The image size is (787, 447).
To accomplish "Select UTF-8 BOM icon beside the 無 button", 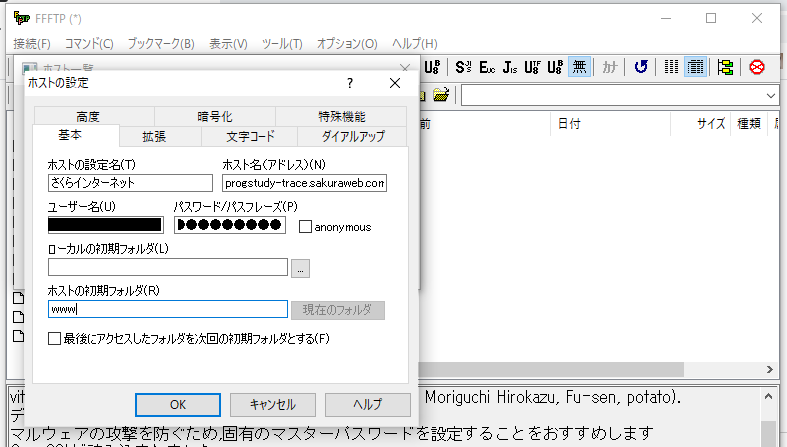I will coord(555,67).
